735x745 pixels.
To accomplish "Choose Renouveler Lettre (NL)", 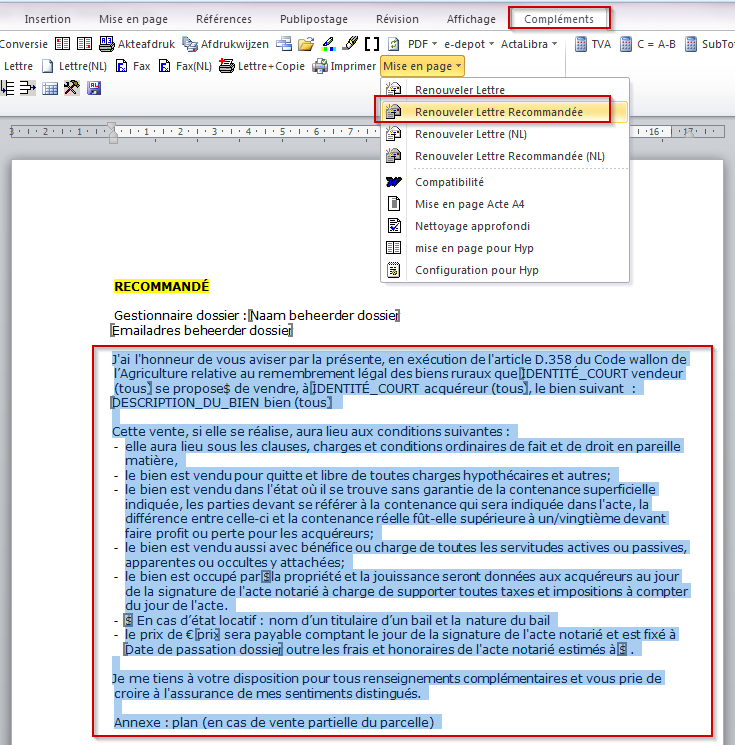I will [x=505, y=134].
